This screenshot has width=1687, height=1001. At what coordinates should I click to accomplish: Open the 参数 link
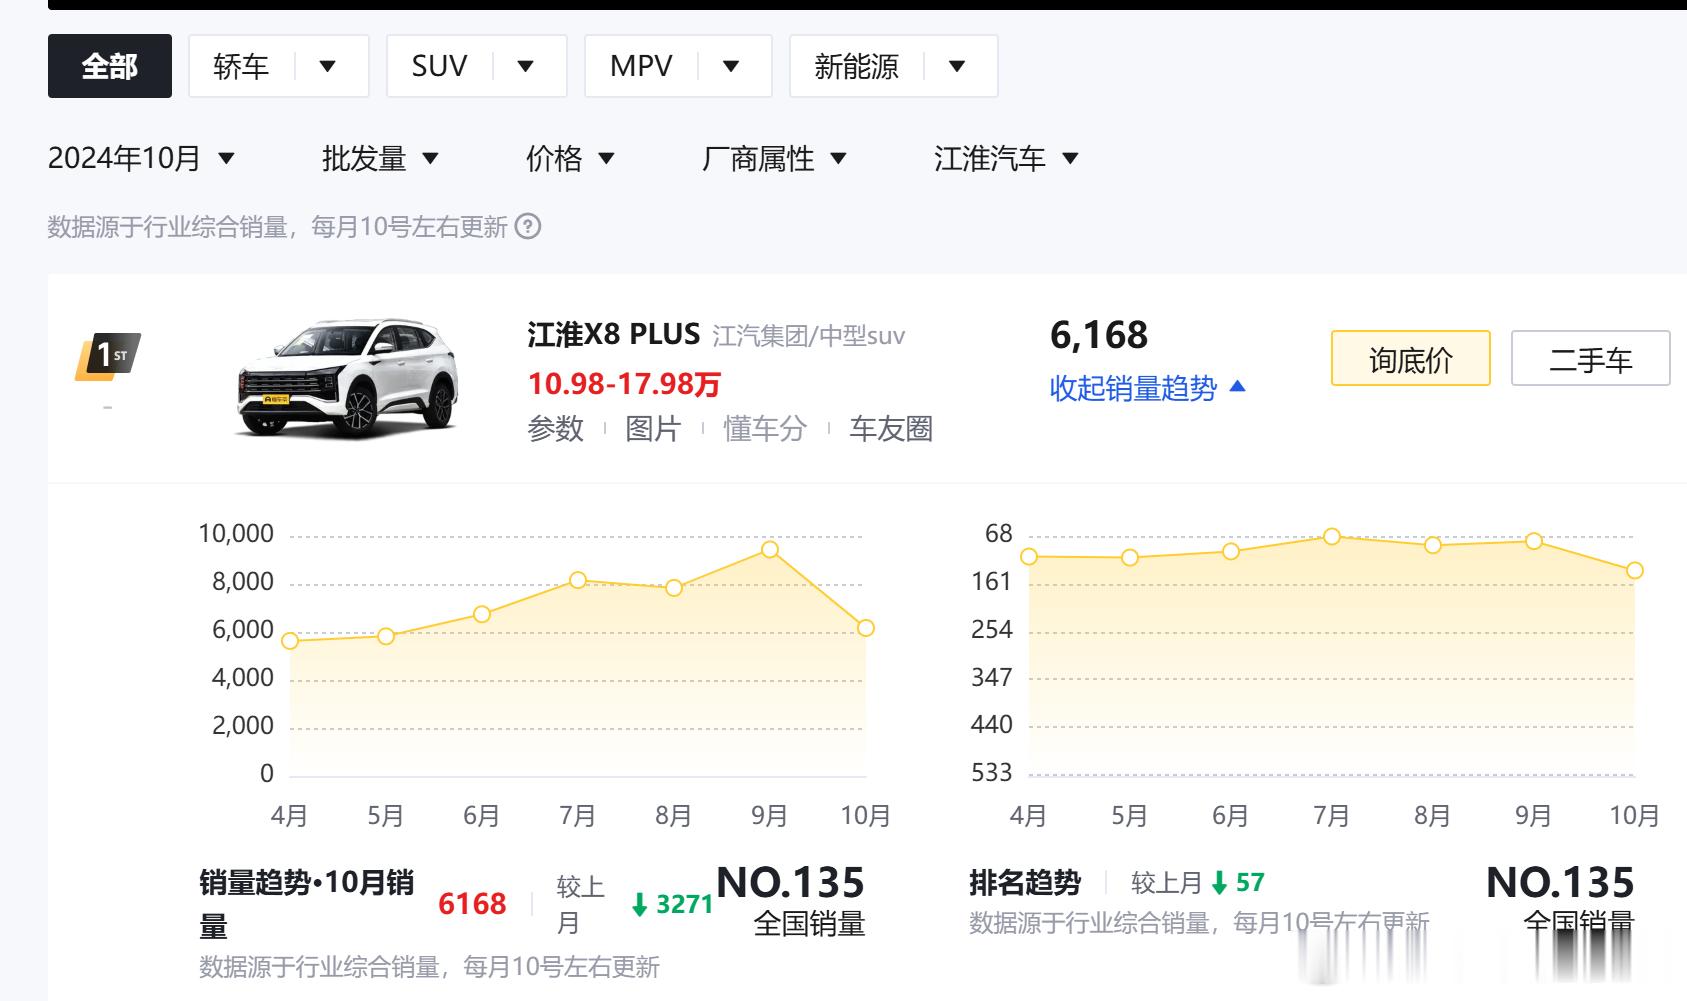556,429
